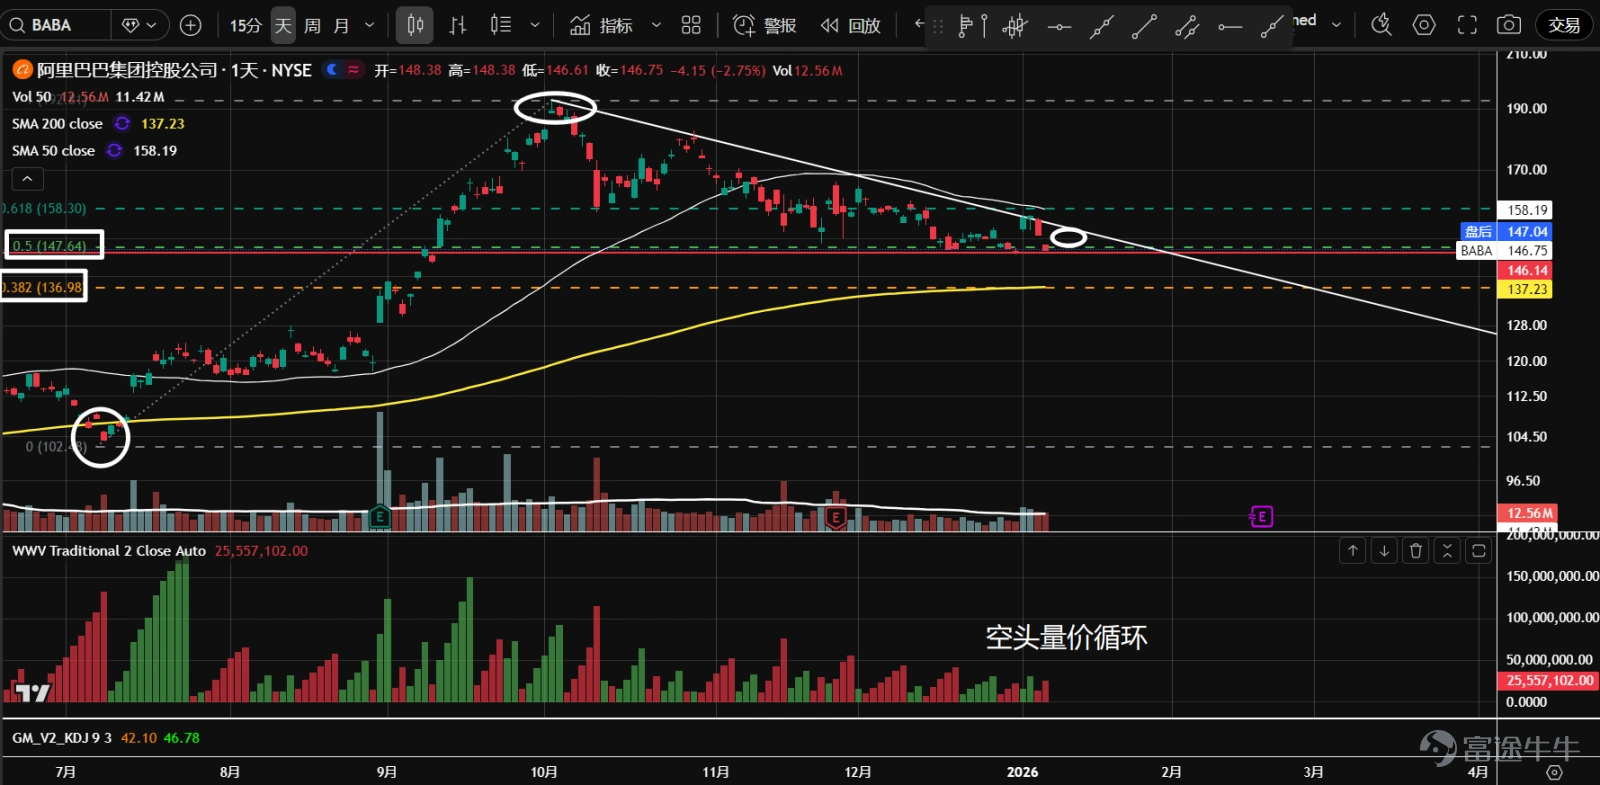
Task: Add a symbol to compare with plus icon
Action: click(x=191, y=25)
